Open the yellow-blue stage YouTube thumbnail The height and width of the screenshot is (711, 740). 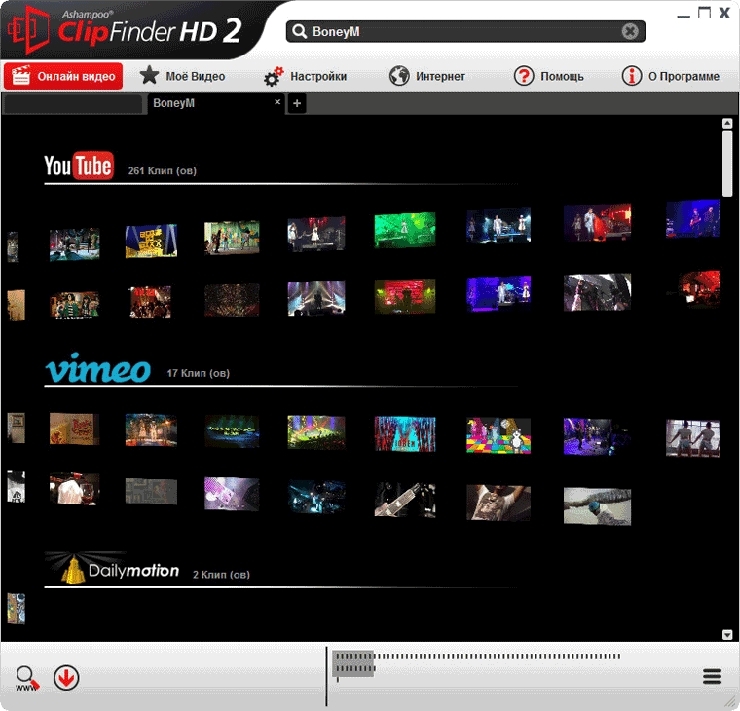(x=151, y=241)
